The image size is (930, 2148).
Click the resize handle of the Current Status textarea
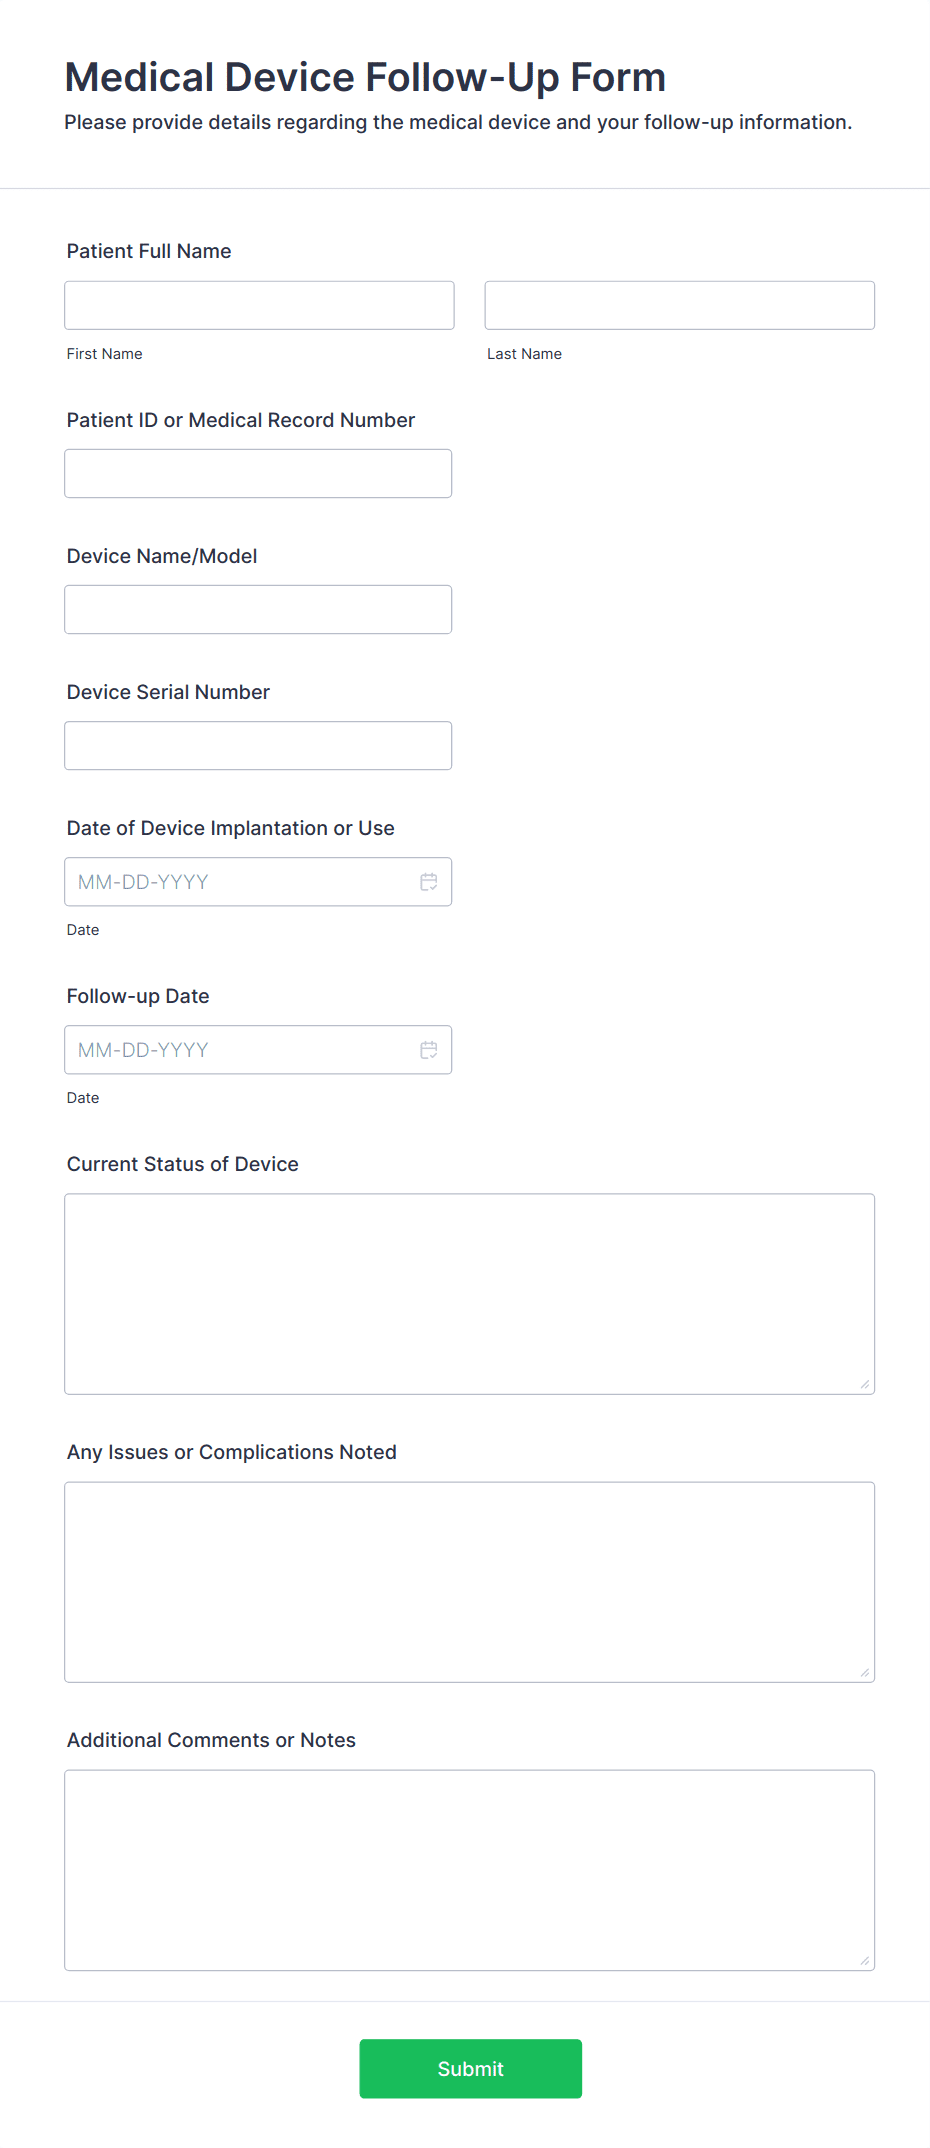[864, 1383]
